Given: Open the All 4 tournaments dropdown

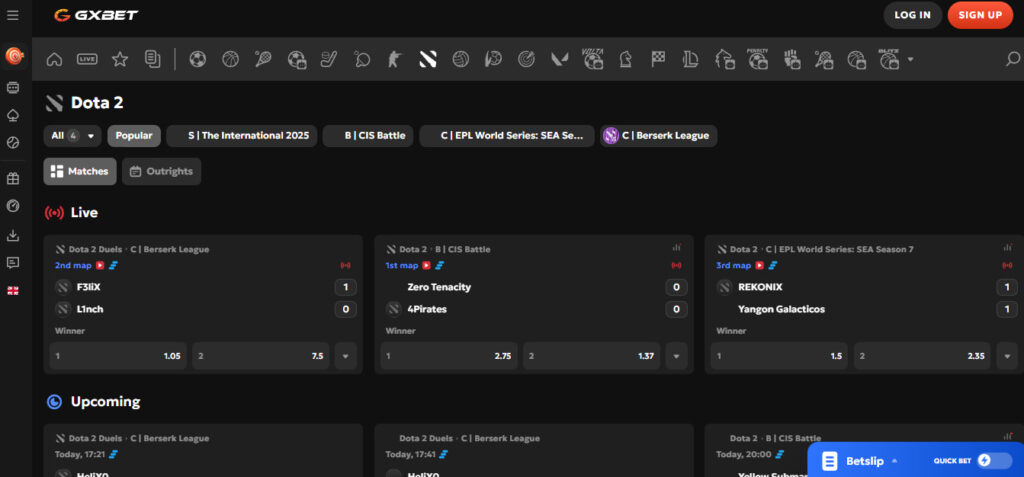Looking at the screenshot, I should [x=72, y=136].
